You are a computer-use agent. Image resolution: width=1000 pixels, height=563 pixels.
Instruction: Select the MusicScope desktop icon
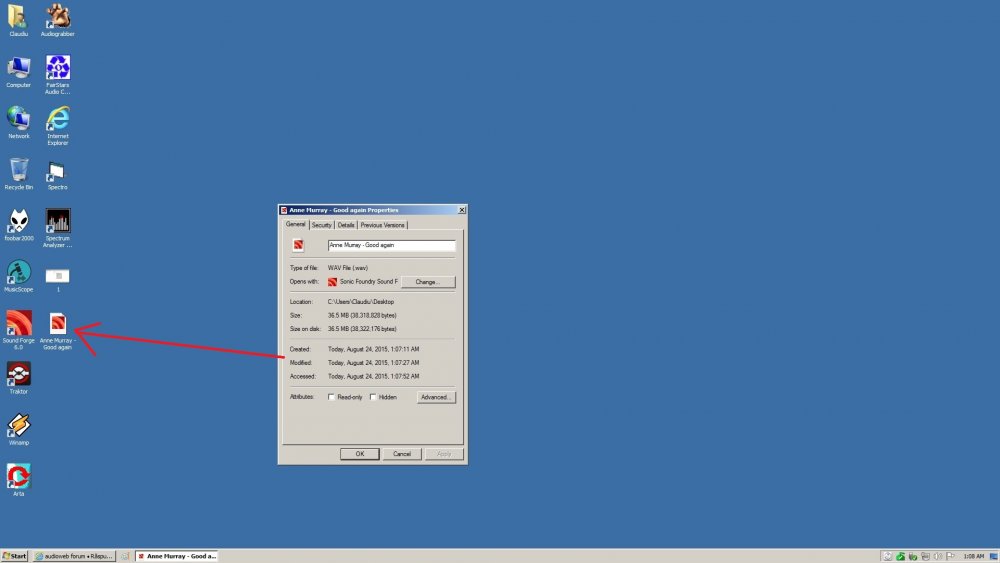click(18, 276)
